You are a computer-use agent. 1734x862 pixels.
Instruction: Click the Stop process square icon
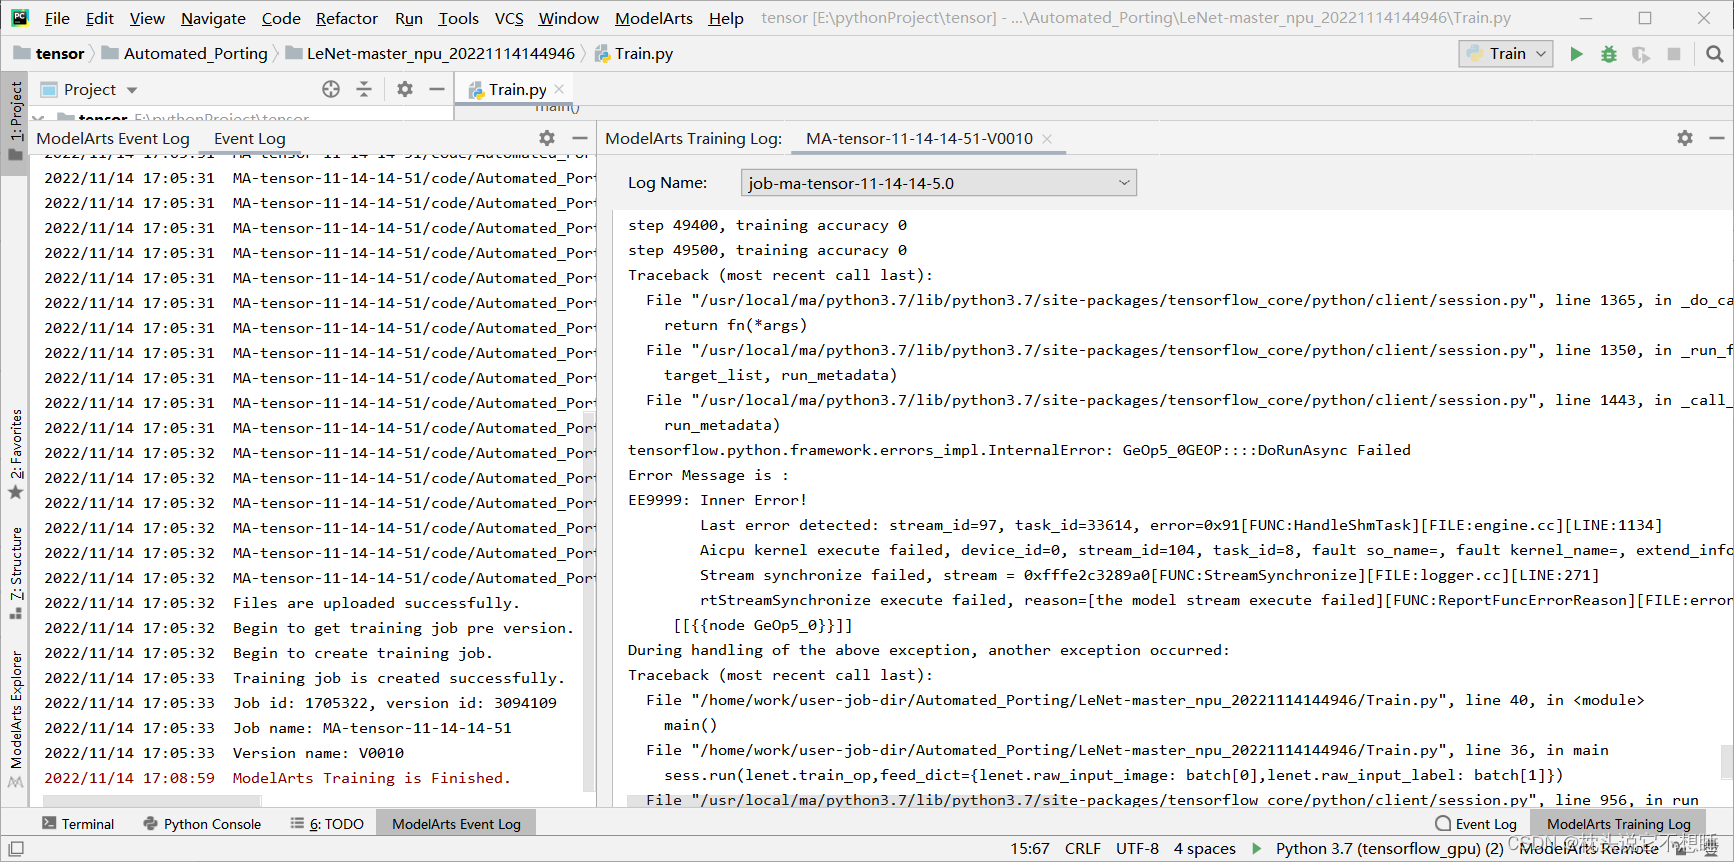pyautogui.click(x=1674, y=54)
